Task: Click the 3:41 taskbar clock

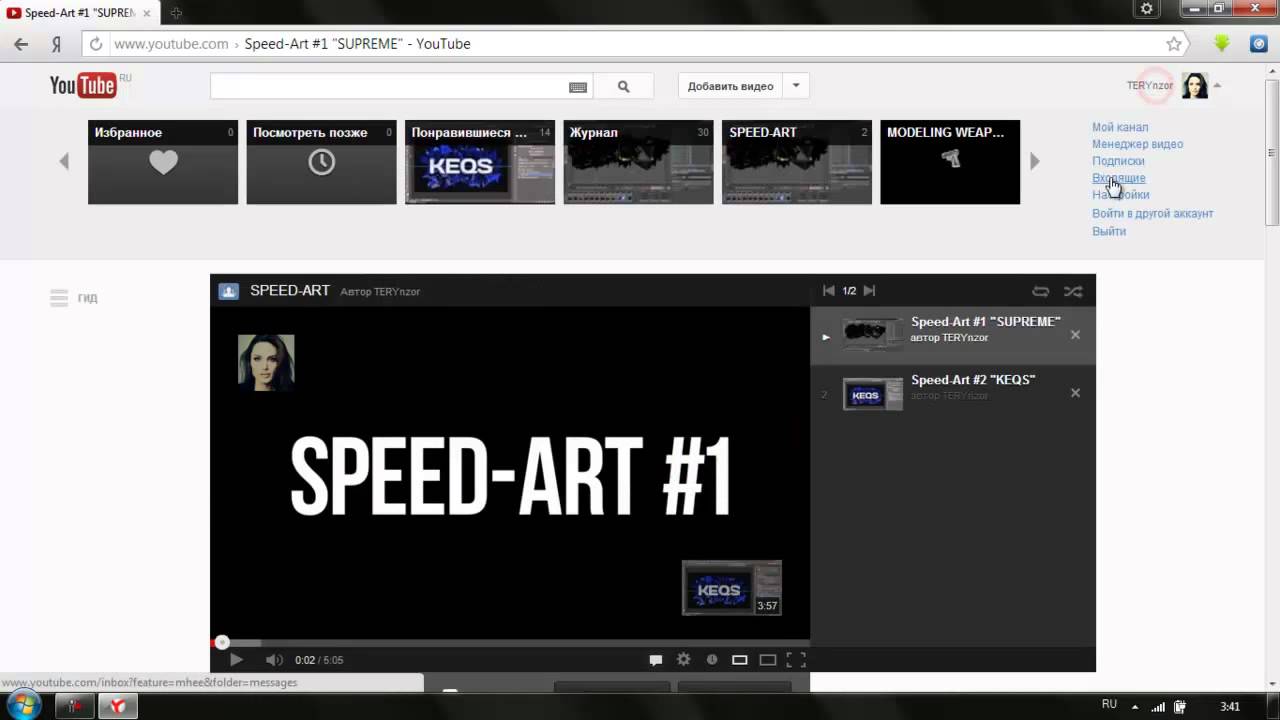Action: tap(1230, 706)
